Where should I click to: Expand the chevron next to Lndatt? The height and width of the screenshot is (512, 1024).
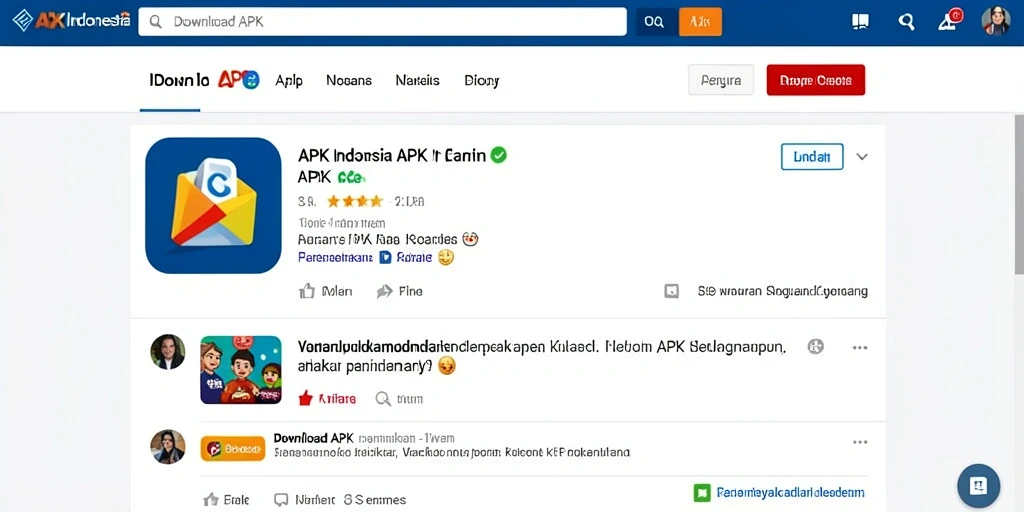[862, 157]
